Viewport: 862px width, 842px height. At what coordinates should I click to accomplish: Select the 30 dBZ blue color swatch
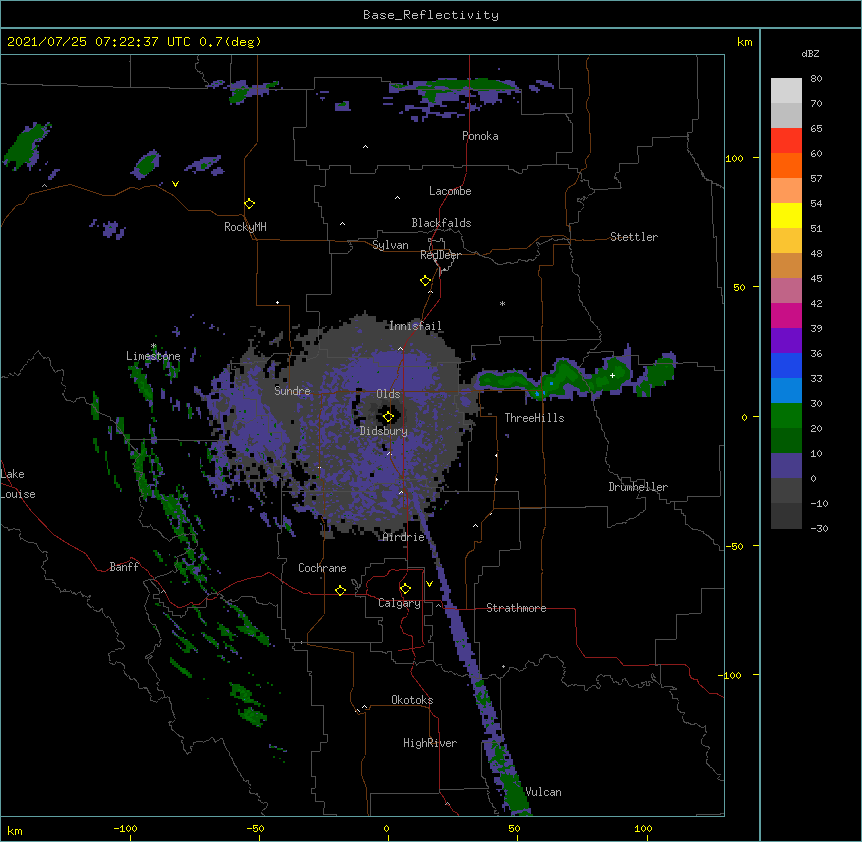[786, 391]
